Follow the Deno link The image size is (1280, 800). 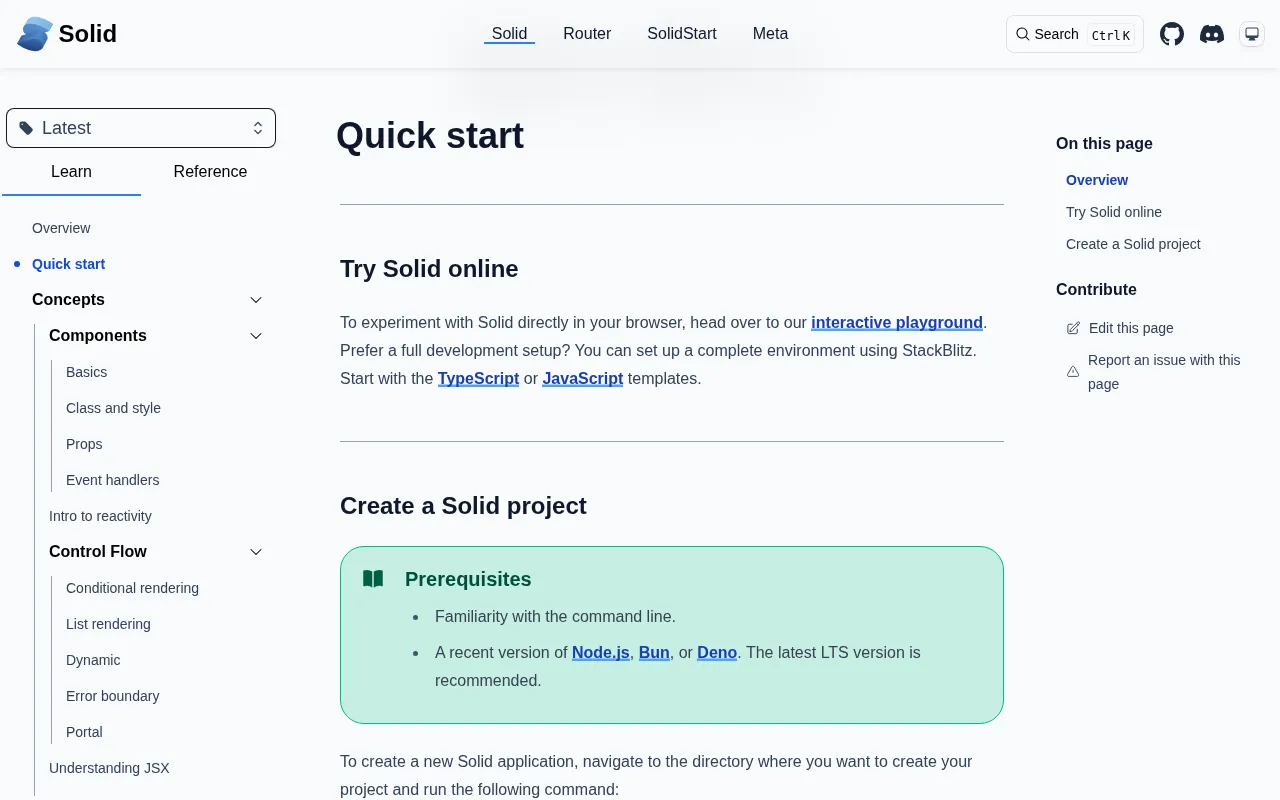717,653
